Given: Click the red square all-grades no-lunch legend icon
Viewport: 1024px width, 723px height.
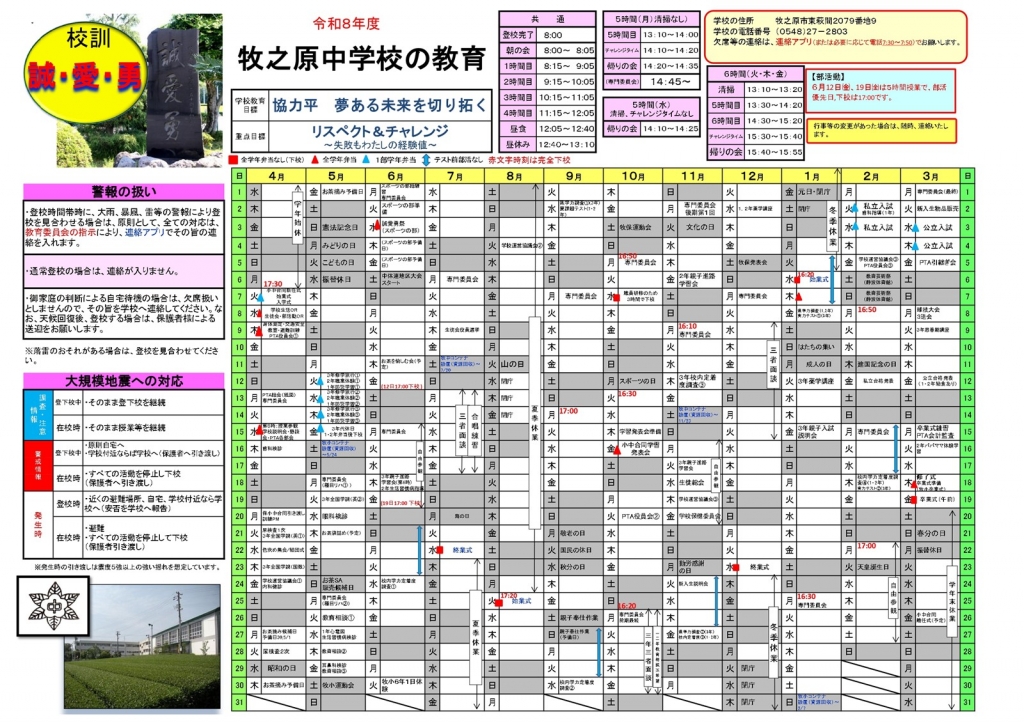Looking at the screenshot, I should click(x=234, y=158).
